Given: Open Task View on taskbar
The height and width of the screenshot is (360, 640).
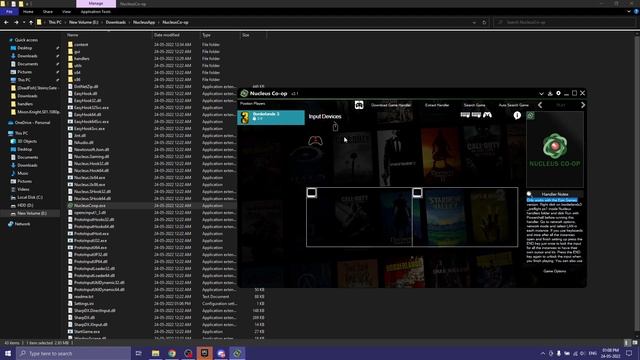Looking at the screenshot, I should coord(139,353).
